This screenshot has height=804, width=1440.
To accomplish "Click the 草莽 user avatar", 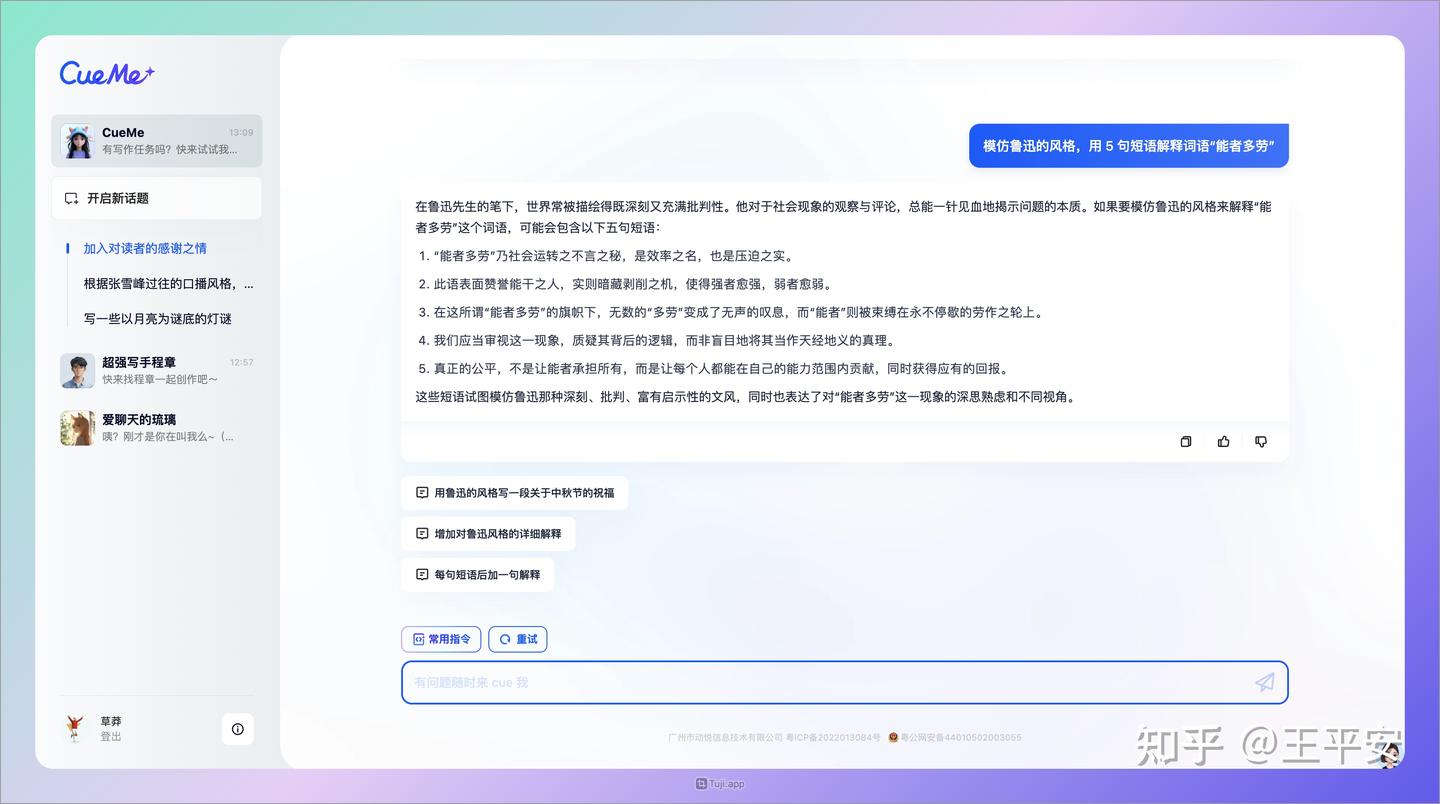I will pos(77,728).
